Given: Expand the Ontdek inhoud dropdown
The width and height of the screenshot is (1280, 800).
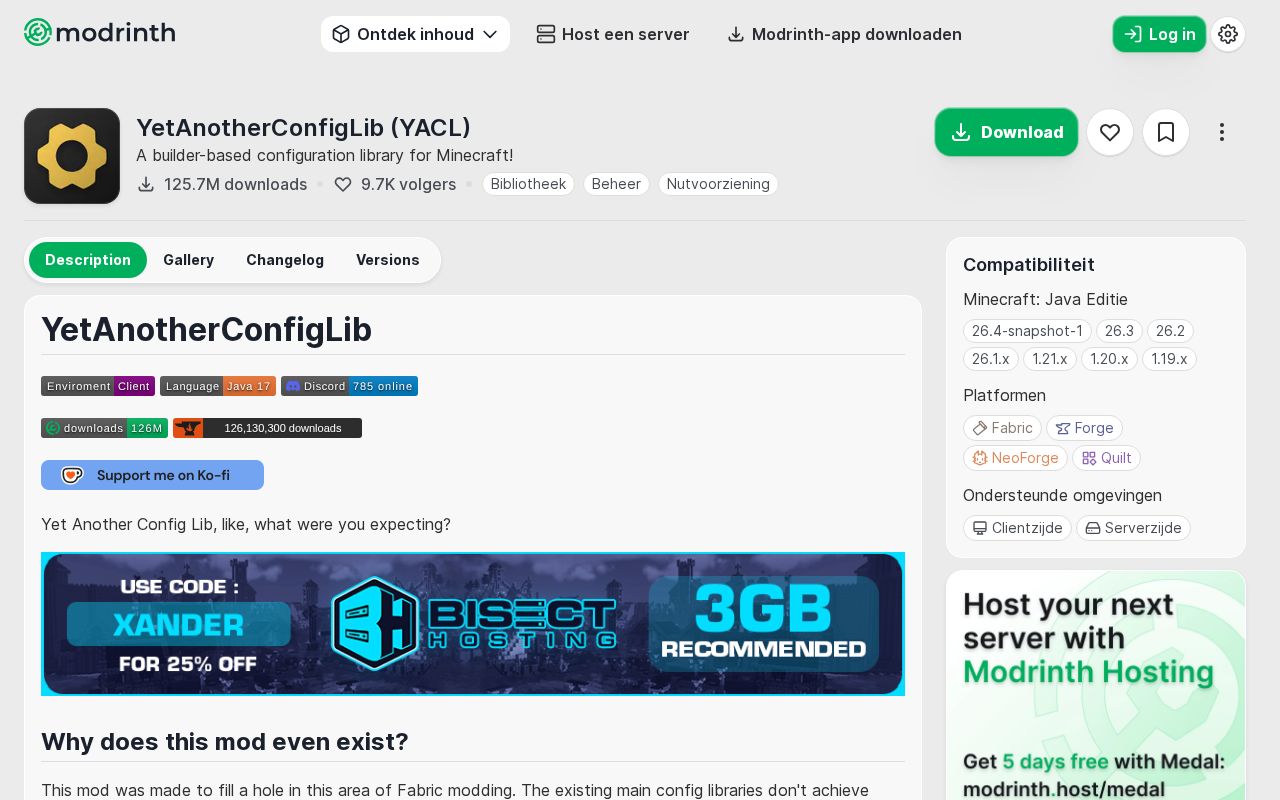Looking at the screenshot, I should point(415,34).
